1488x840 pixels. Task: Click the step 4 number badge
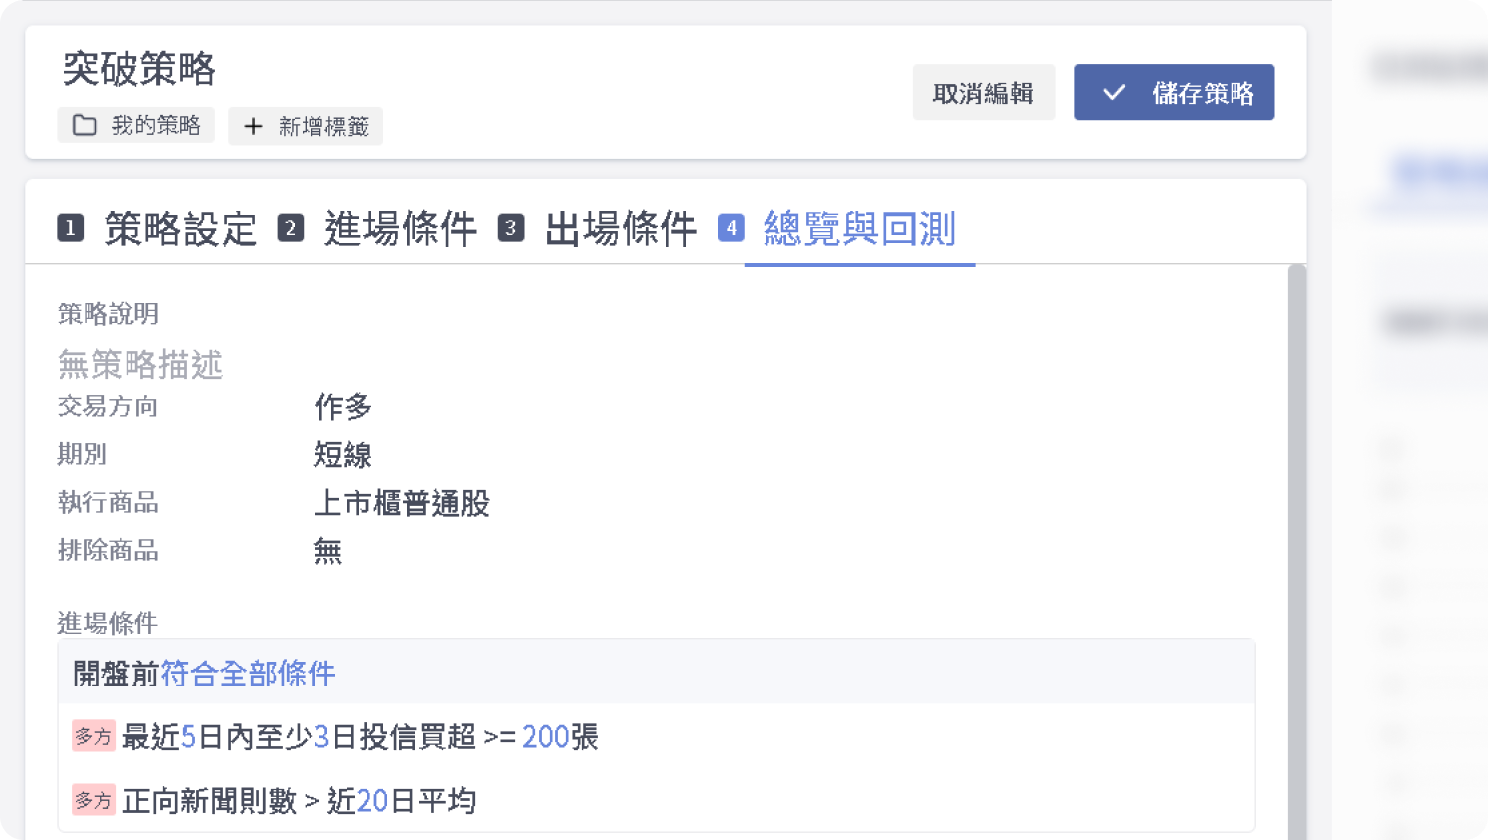coord(731,228)
